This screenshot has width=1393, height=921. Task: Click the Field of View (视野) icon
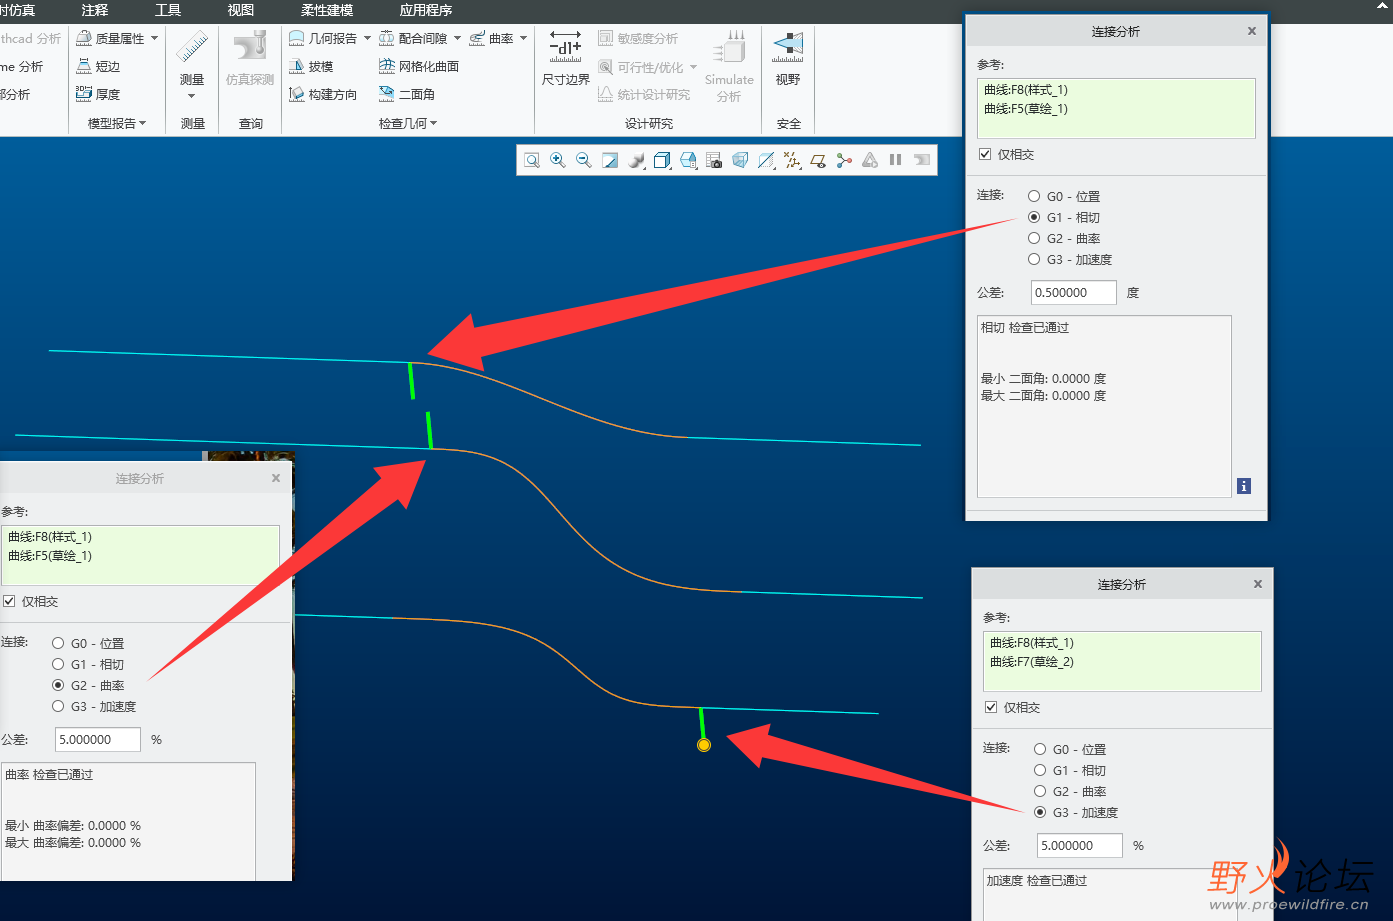(x=789, y=45)
